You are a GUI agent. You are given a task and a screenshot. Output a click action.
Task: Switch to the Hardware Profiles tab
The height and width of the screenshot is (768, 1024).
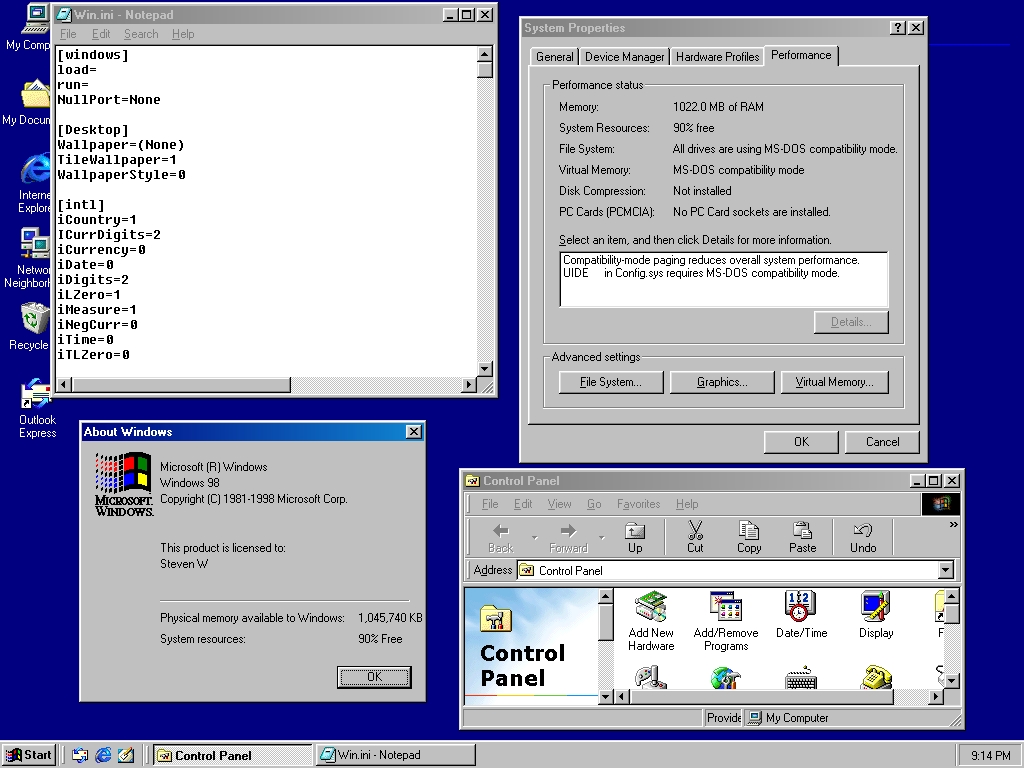[717, 57]
